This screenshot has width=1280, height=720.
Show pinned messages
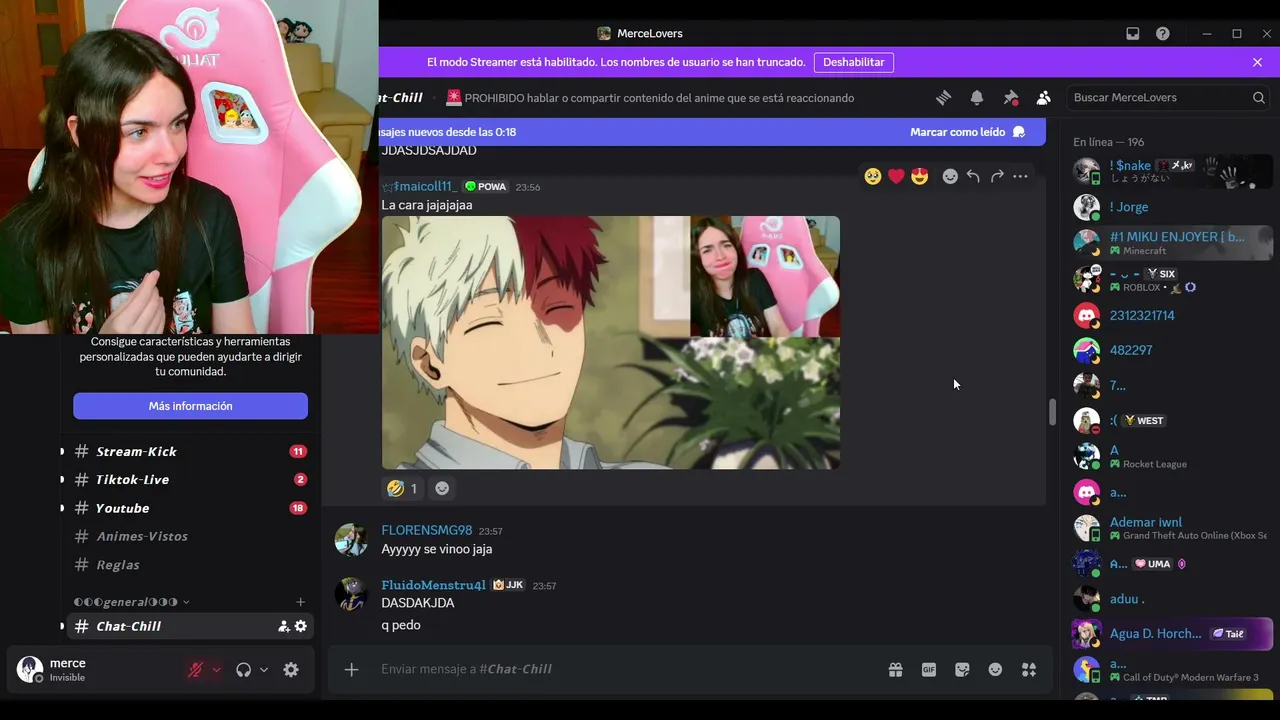(x=1011, y=97)
